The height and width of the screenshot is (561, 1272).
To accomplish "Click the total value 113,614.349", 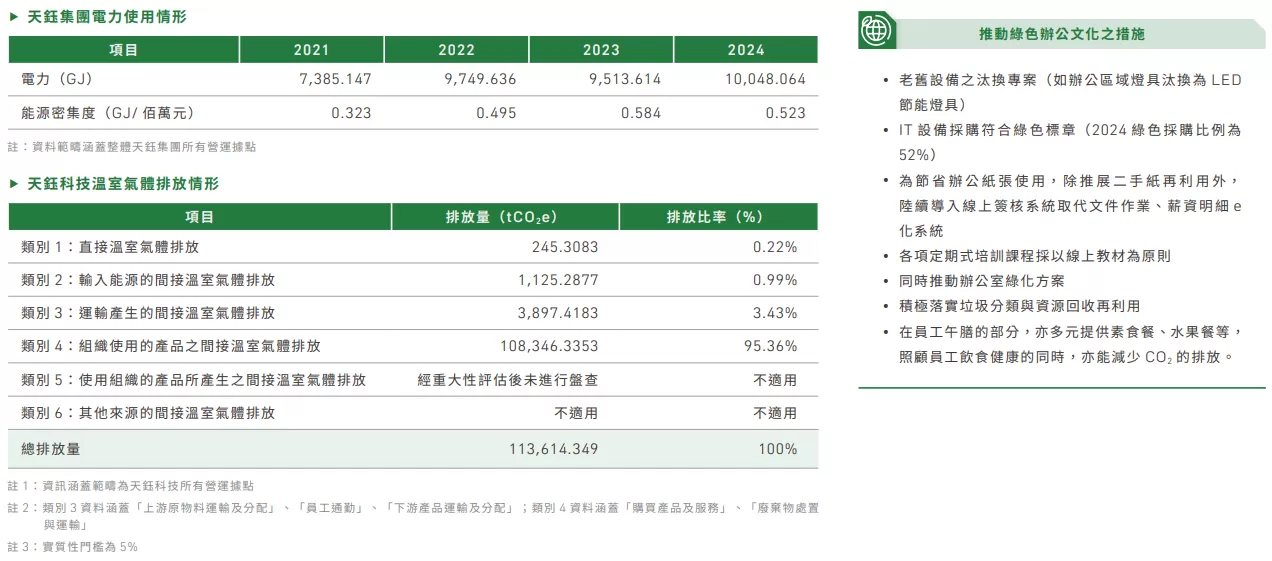I will (x=553, y=449).
